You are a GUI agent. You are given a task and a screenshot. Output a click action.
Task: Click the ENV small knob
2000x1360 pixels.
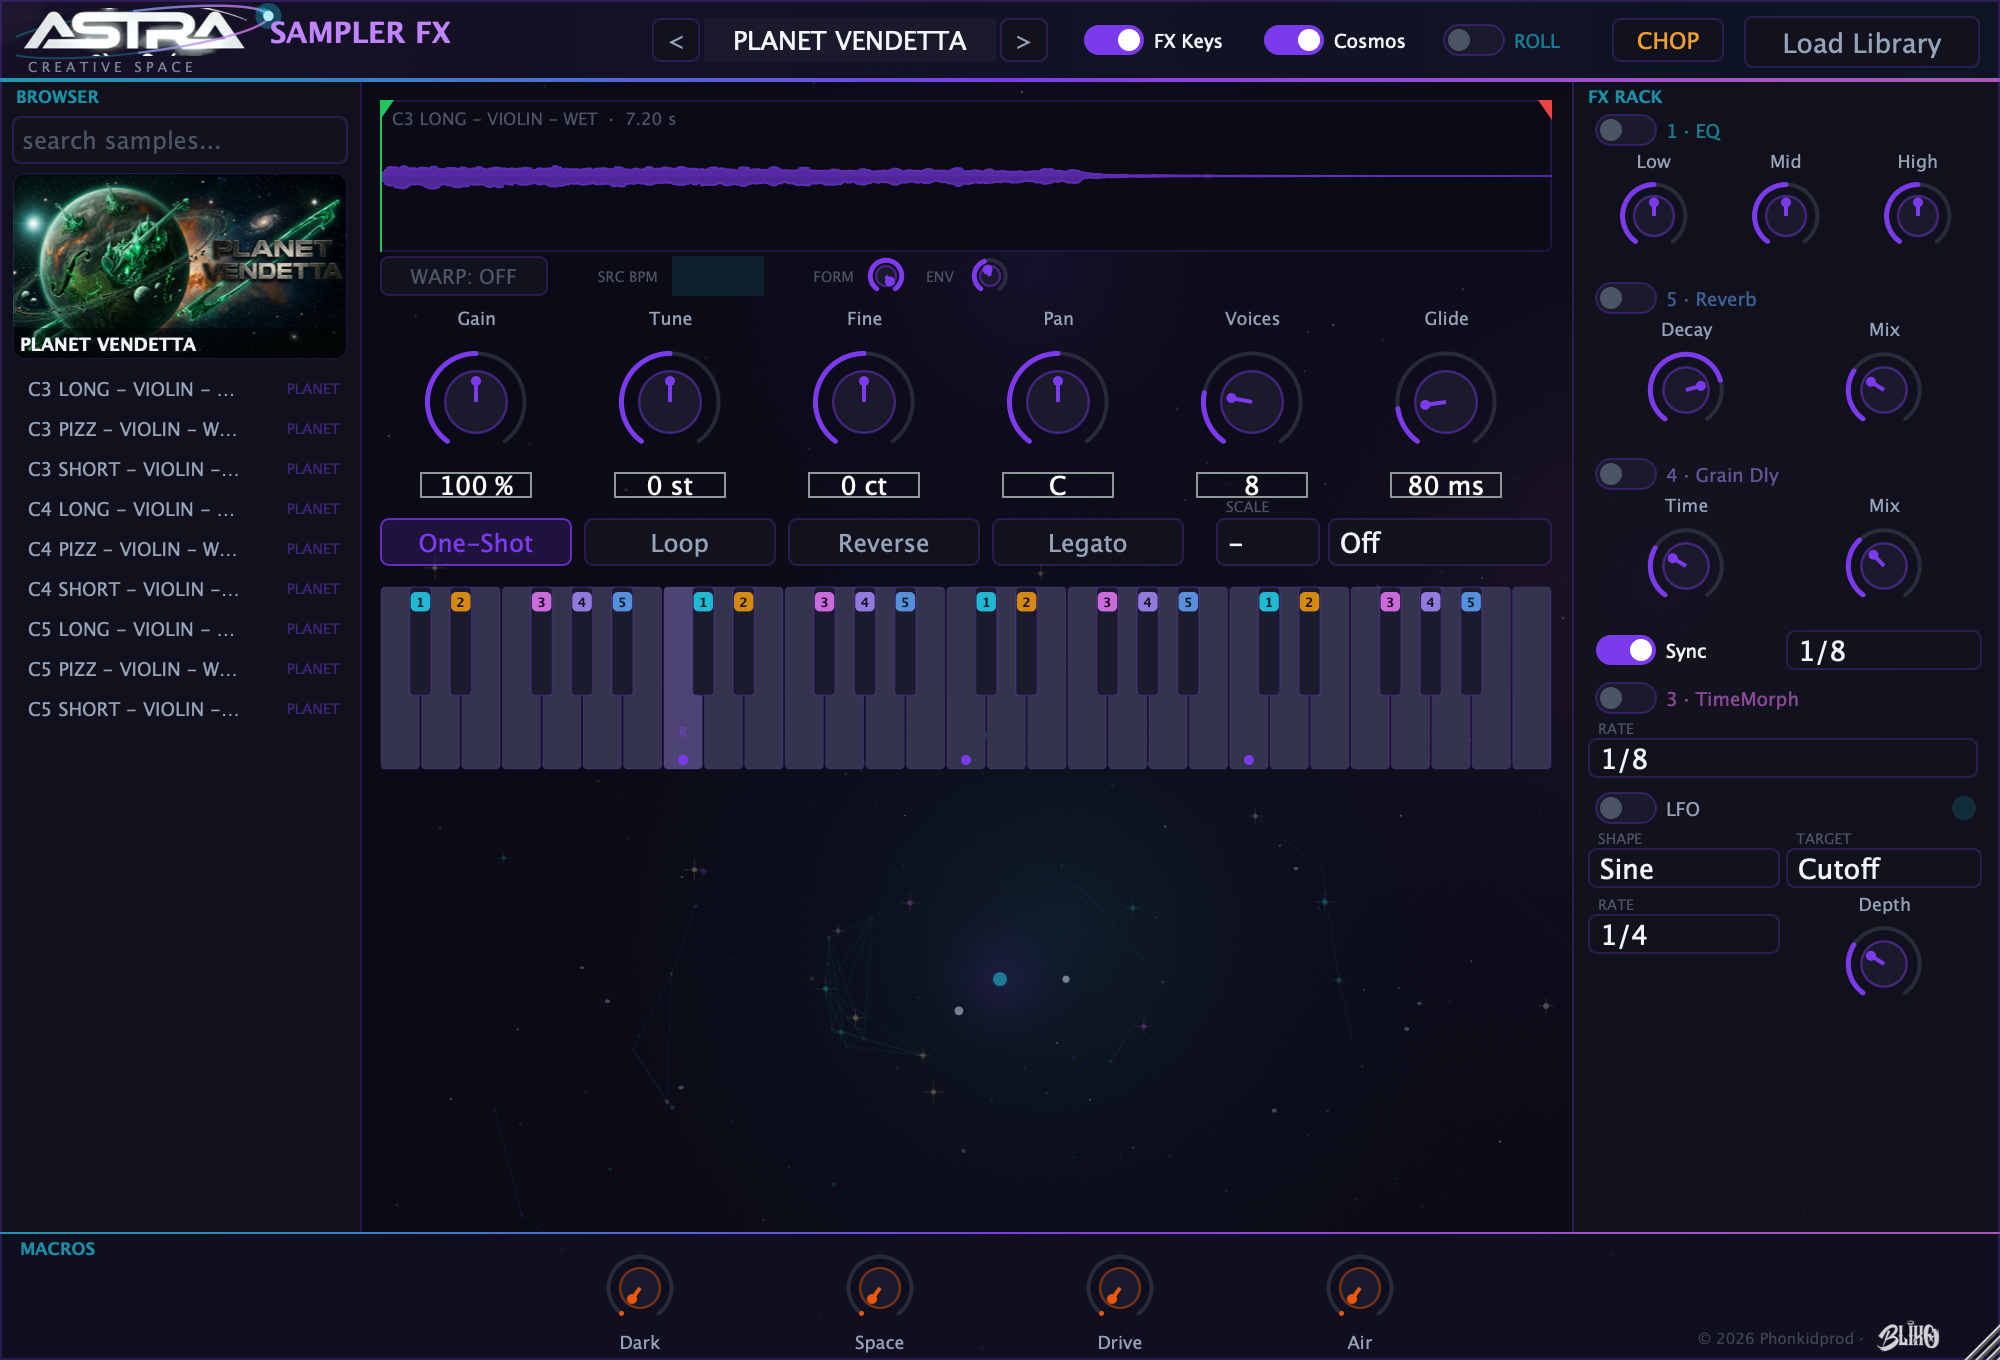pos(989,276)
